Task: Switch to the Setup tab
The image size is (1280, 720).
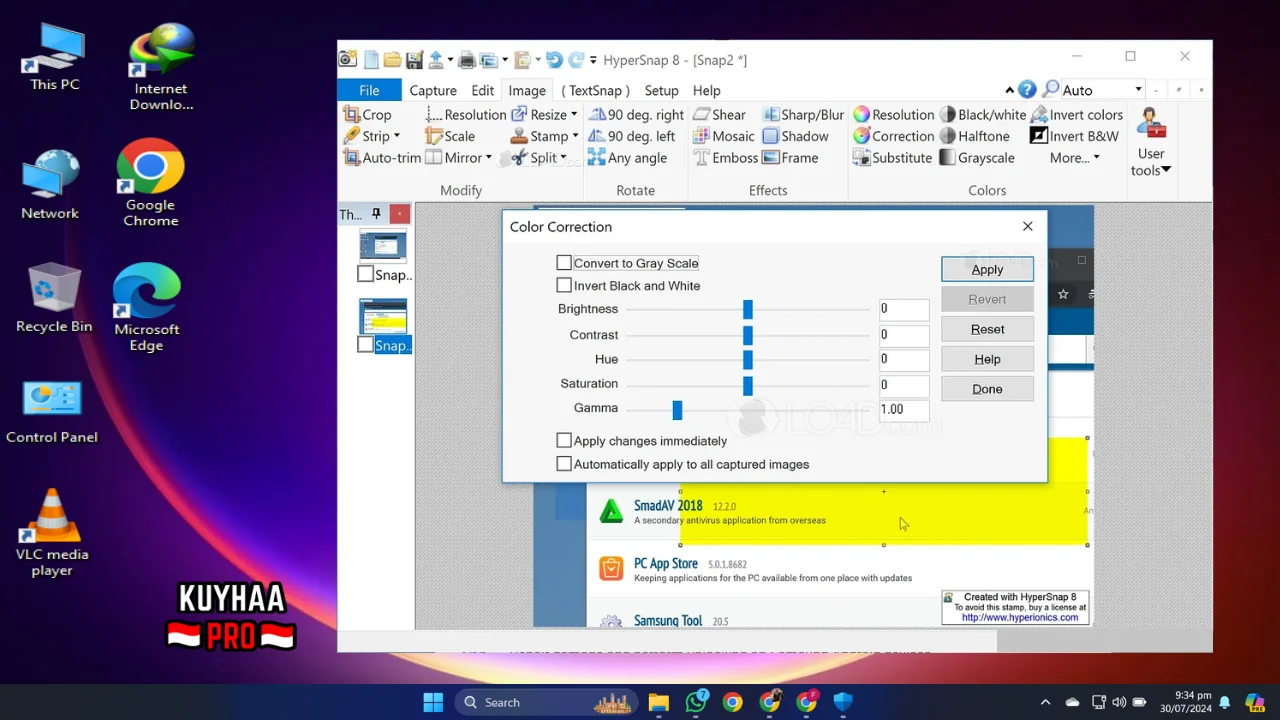Action: [x=661, y=90]
